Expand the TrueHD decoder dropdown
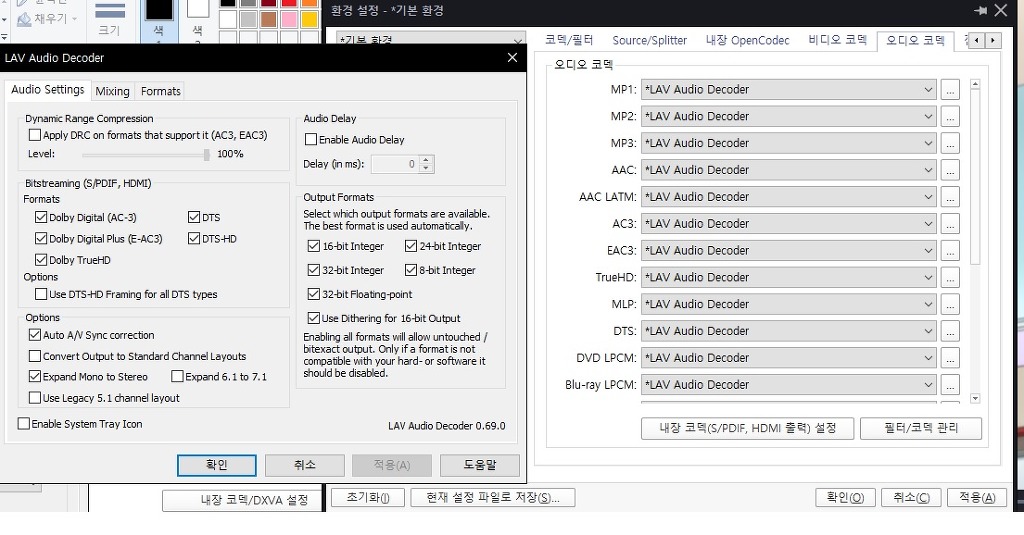Screen dimensions: 1024x535 928,277
